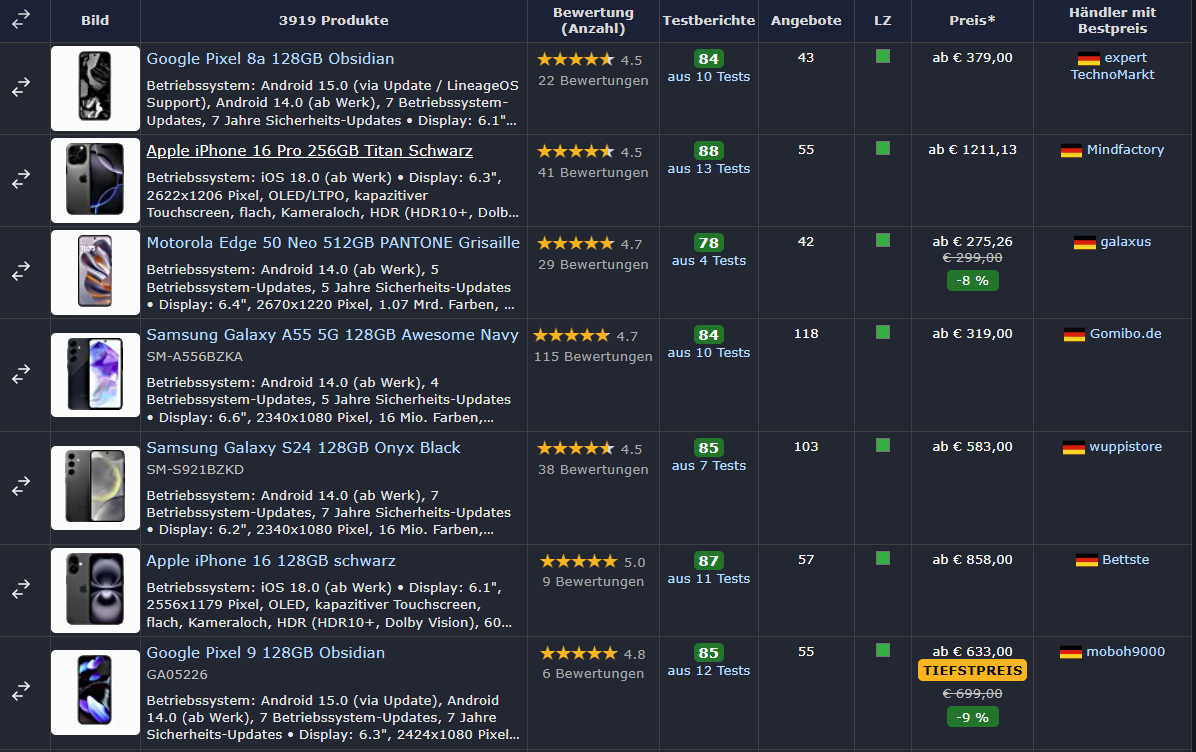Click compare arrows icon for Google Pixel 8a
The width and height of the screenshot is (1196, 752).
(21, 89)
